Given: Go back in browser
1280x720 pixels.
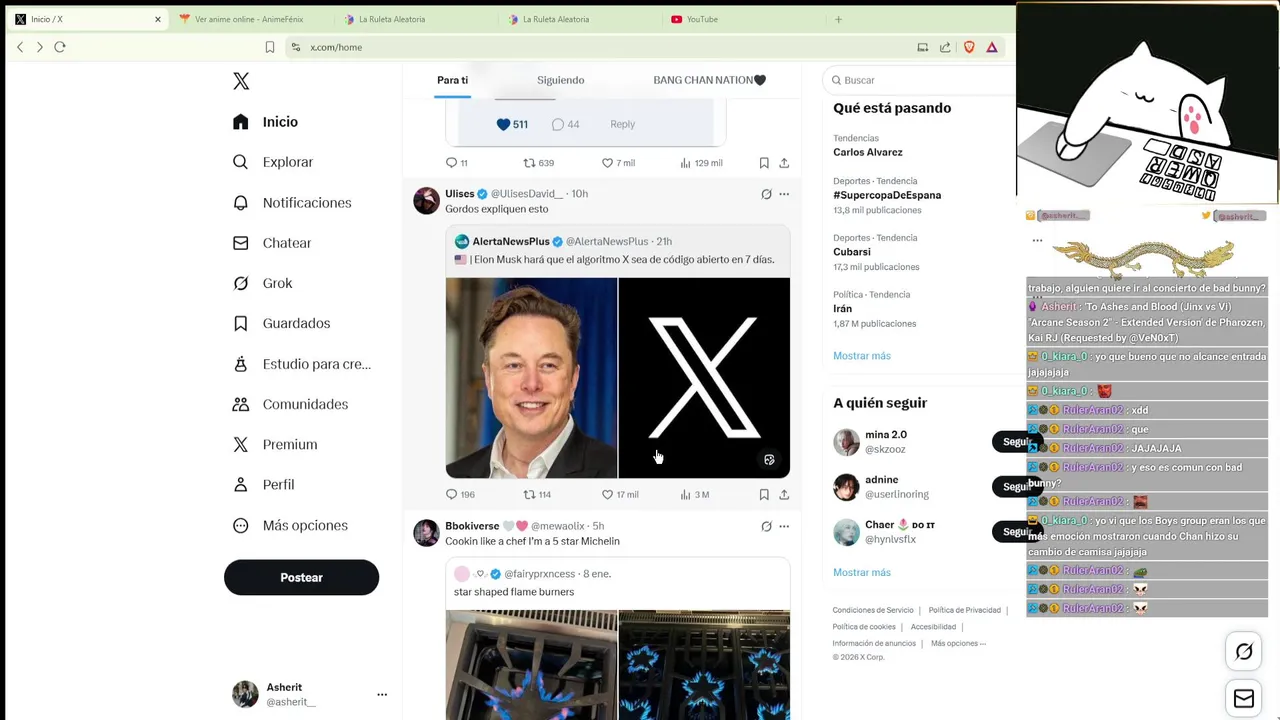Looking at the screenshot, I should pos(20,47).
